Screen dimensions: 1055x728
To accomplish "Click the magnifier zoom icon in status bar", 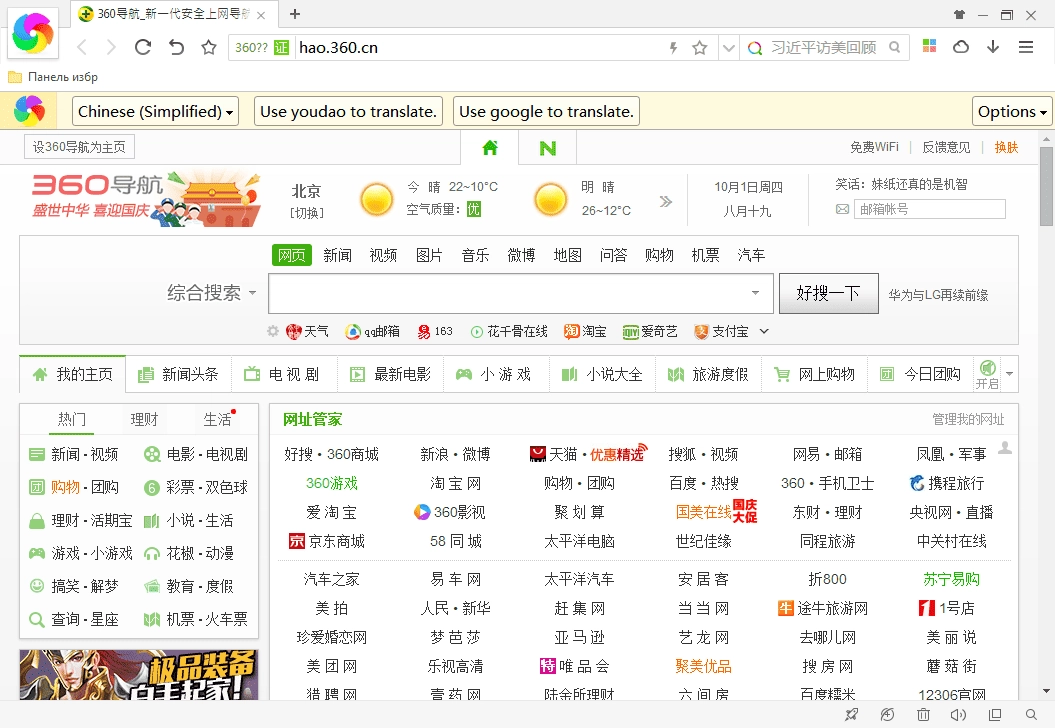I will tap(1031, 715).
